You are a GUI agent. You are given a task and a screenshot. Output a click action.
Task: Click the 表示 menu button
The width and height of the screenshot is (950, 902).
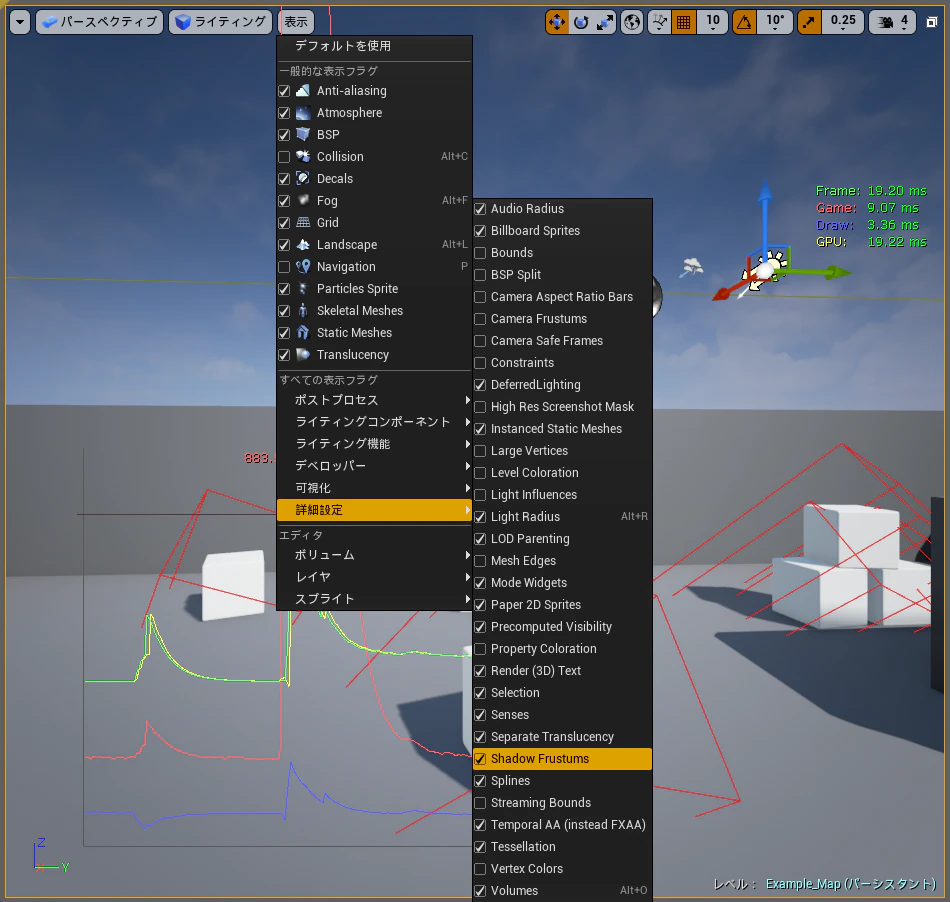[296, 22]
